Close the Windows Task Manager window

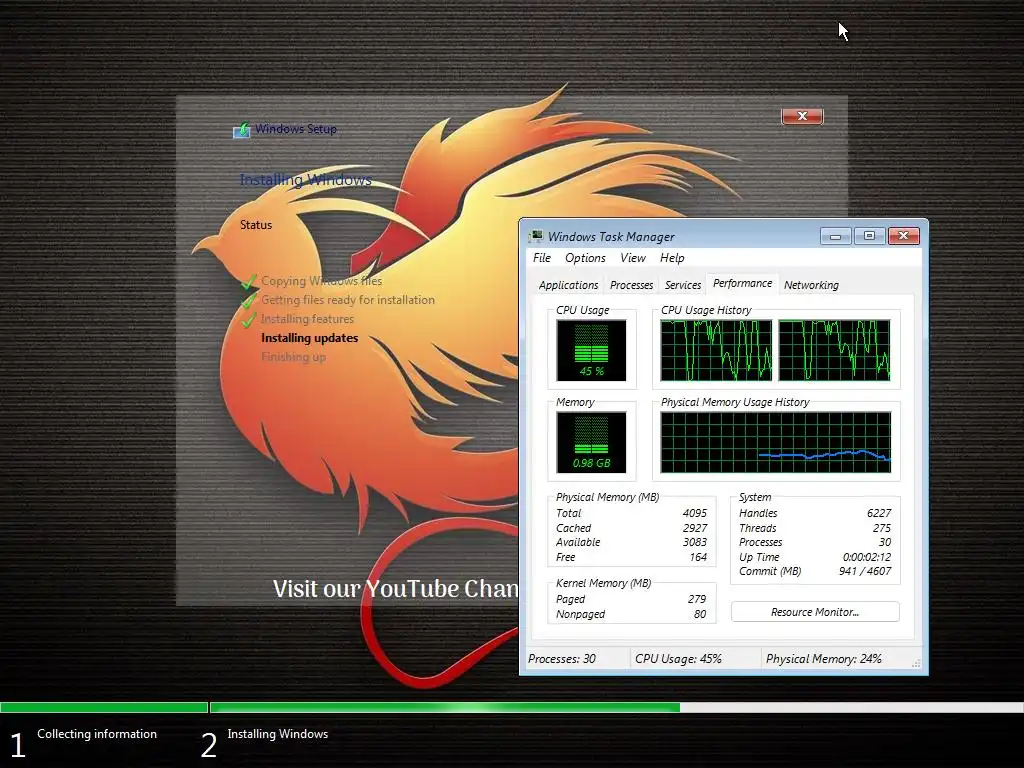(x=904, y=236)
